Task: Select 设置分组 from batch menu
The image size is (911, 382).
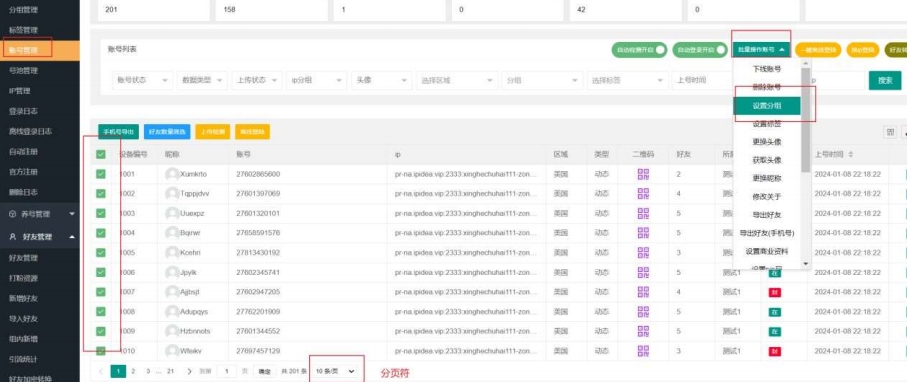Action: (766, 106)
